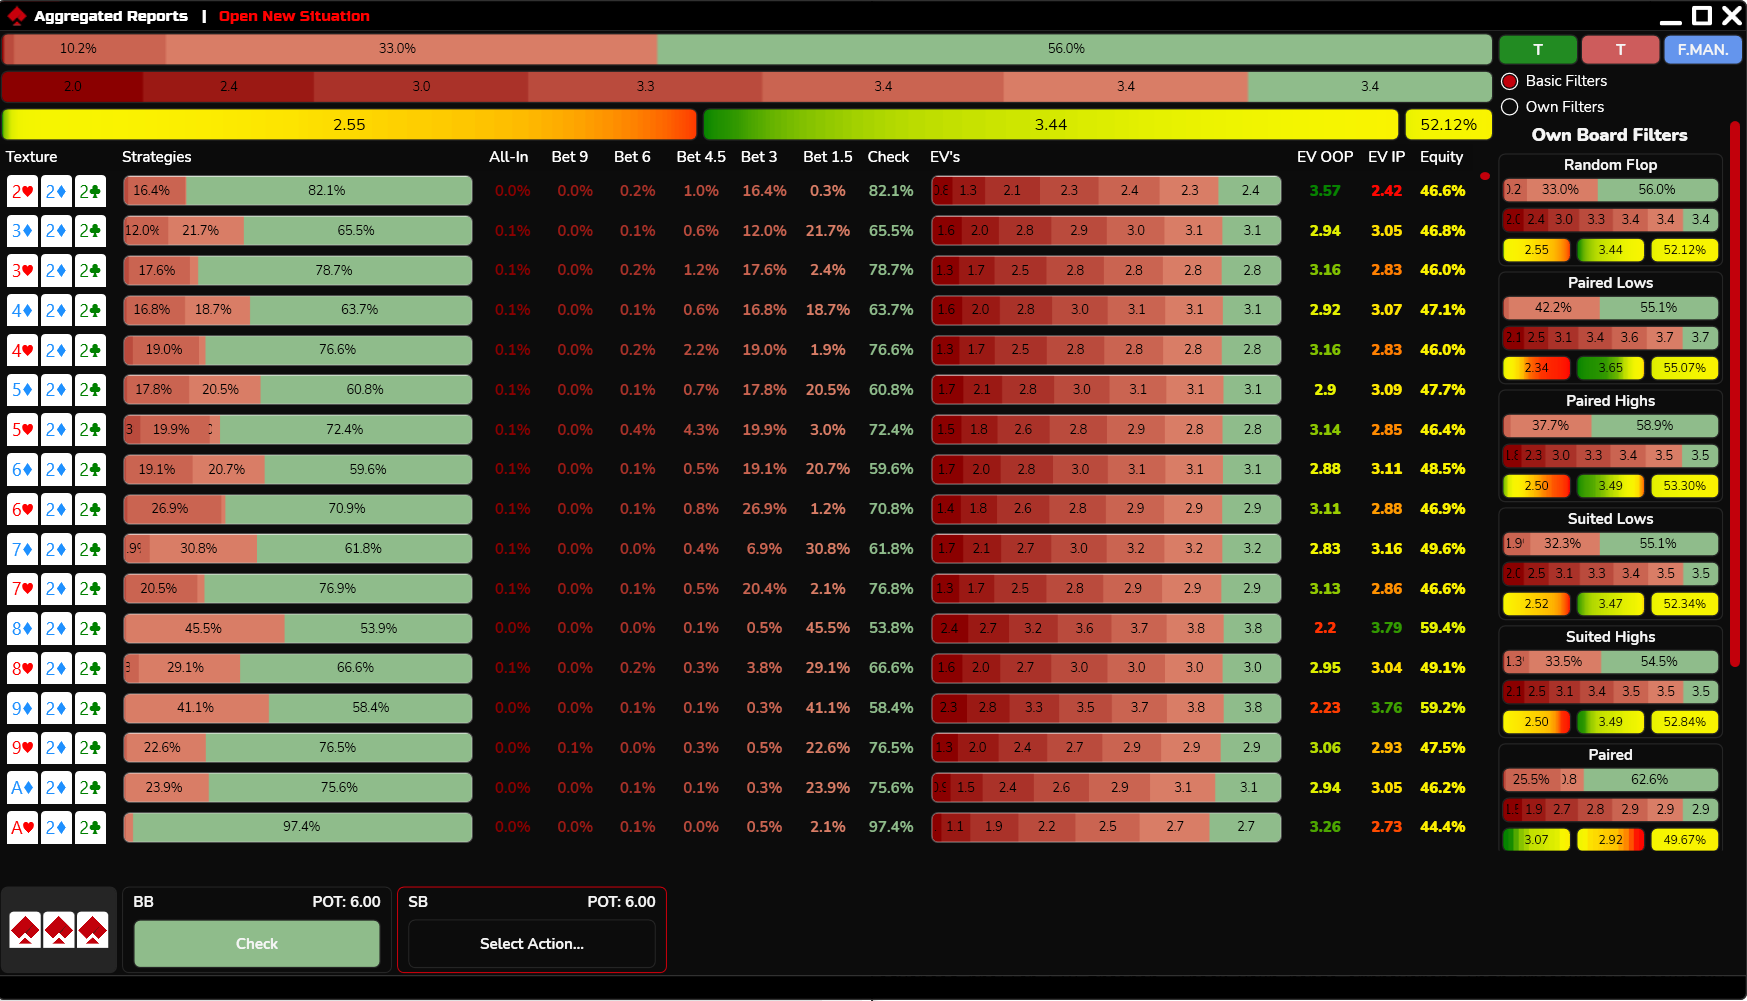Click the red scrollbar of board filters
This screenshot has height=1001, width=1747.
tap(1735, 394)
